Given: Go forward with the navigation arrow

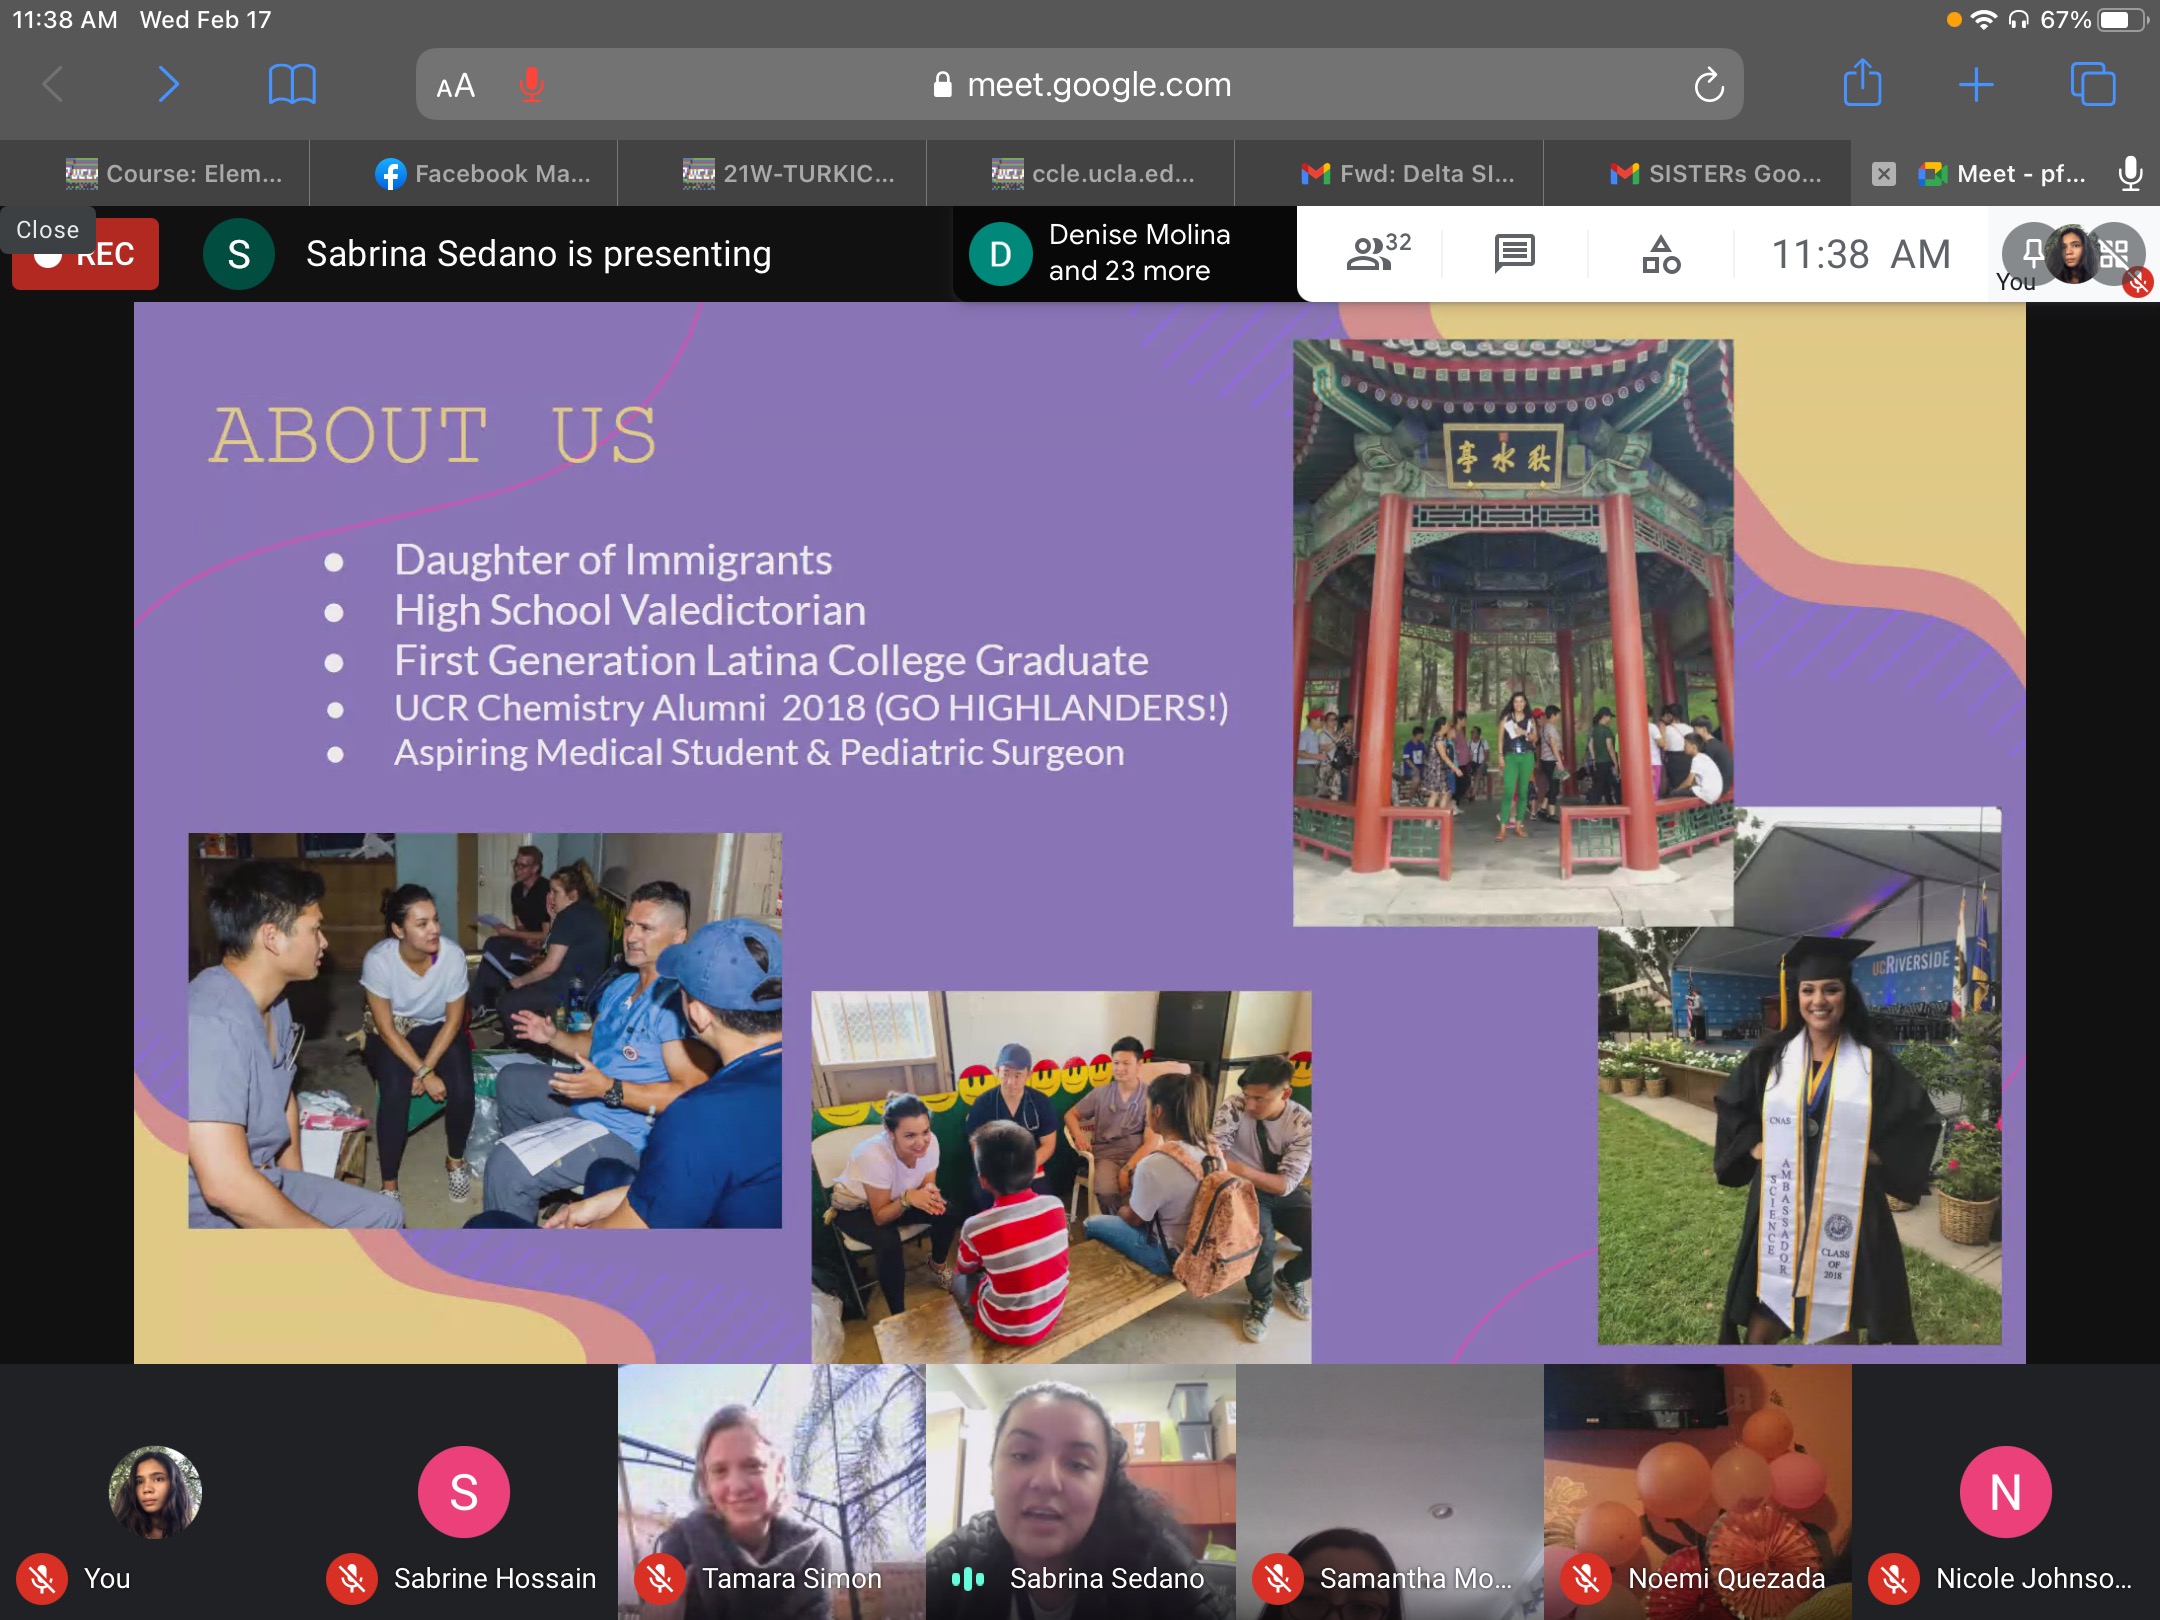Looking at the screenshot, I should pos(169,84).
